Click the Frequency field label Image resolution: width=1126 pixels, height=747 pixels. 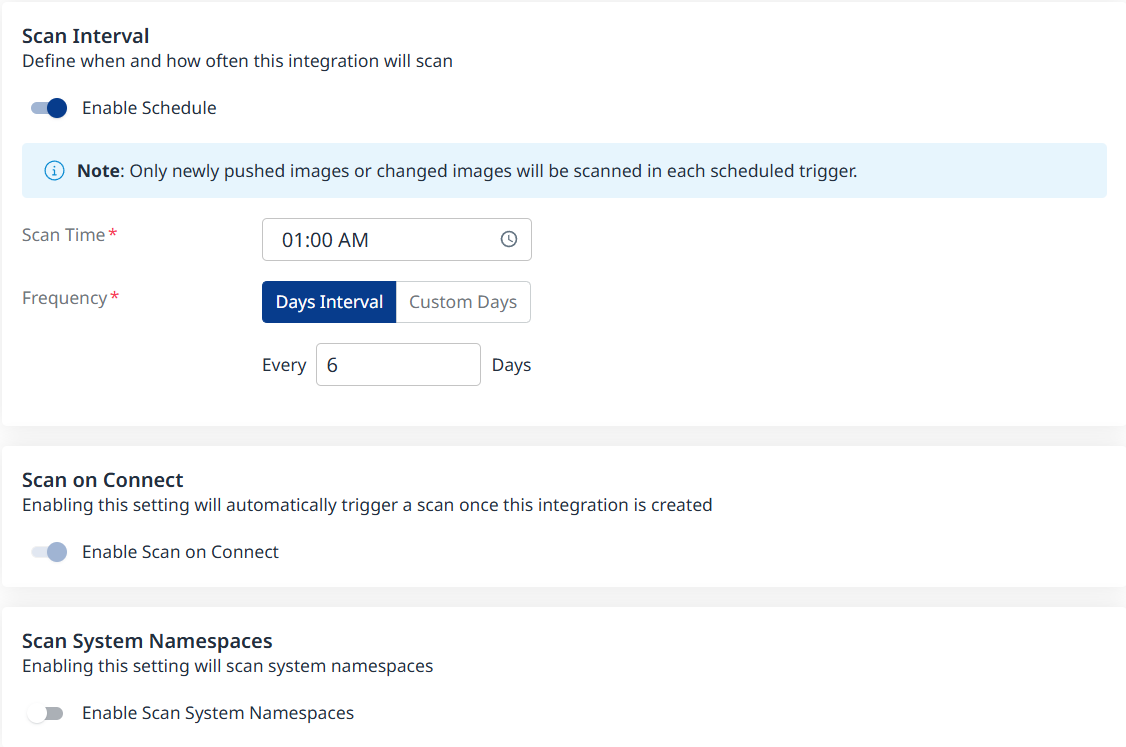[64, 298]
